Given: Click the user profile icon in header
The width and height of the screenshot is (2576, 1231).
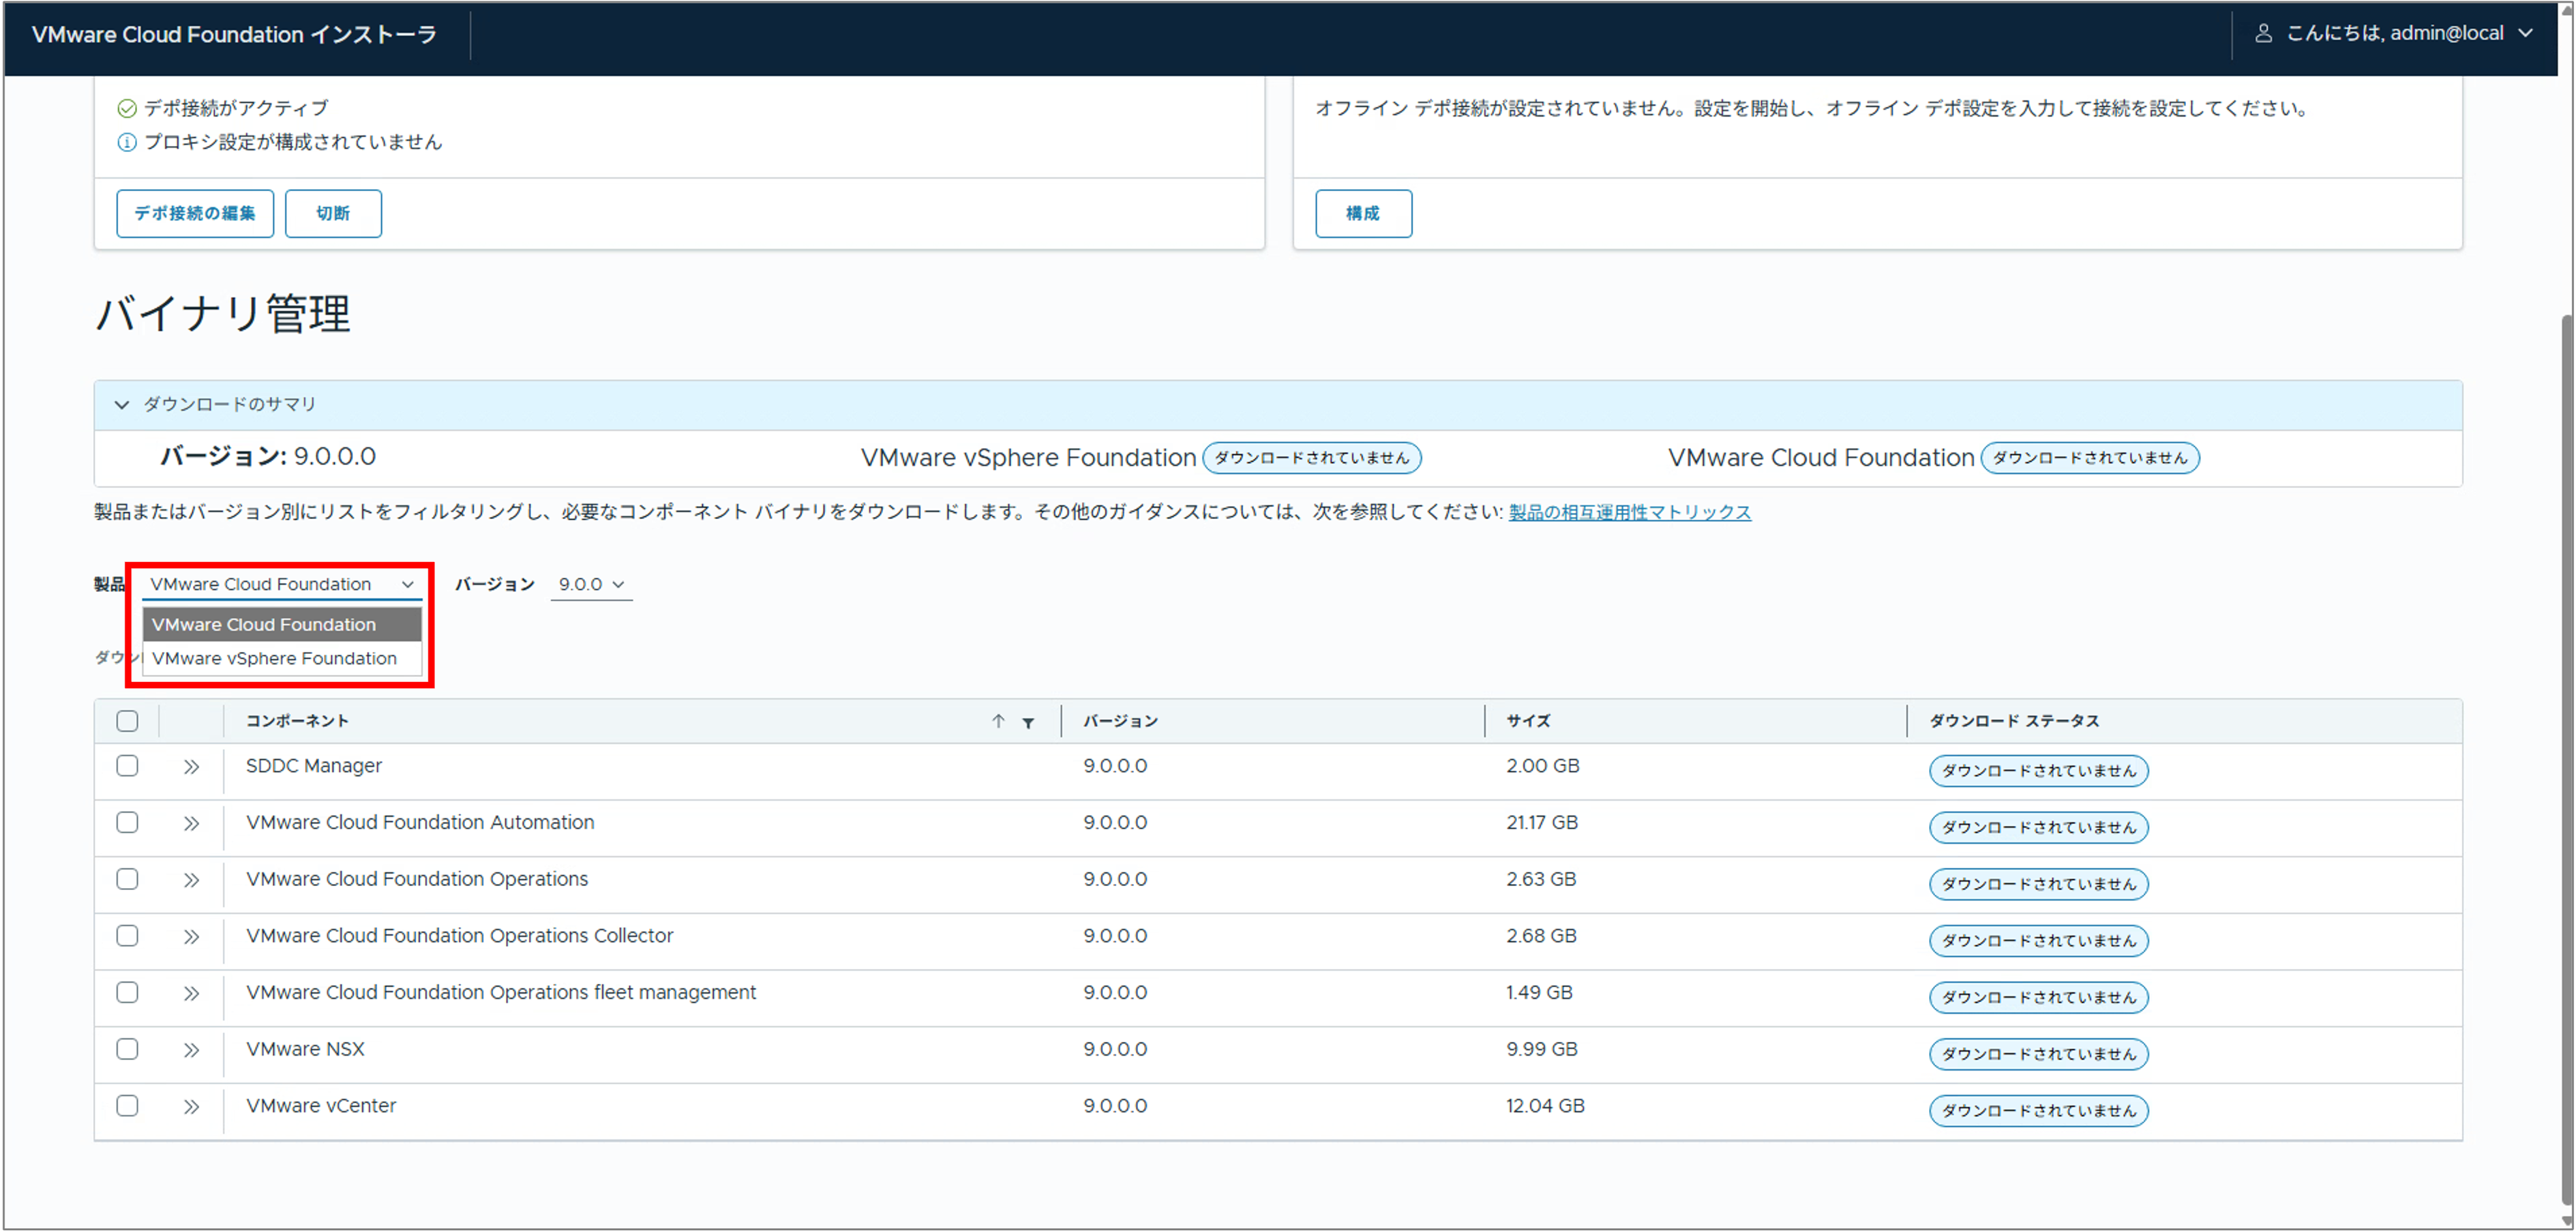Looking at the screenshot, I should click(2264, 33).
